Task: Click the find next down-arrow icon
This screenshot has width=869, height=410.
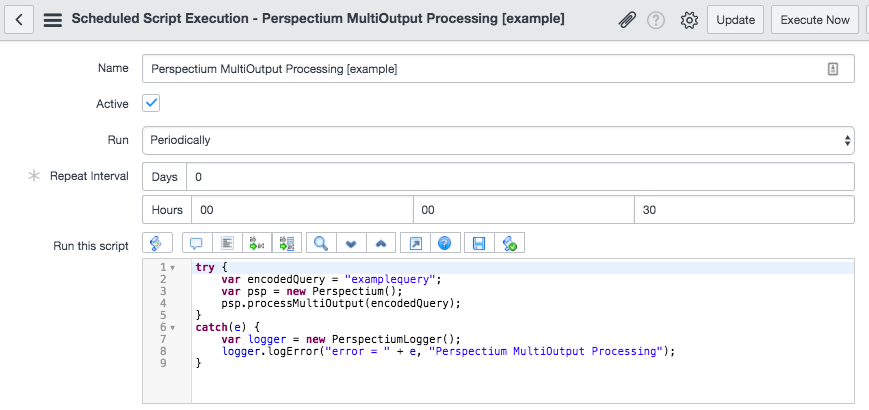Action: point(351,243)
